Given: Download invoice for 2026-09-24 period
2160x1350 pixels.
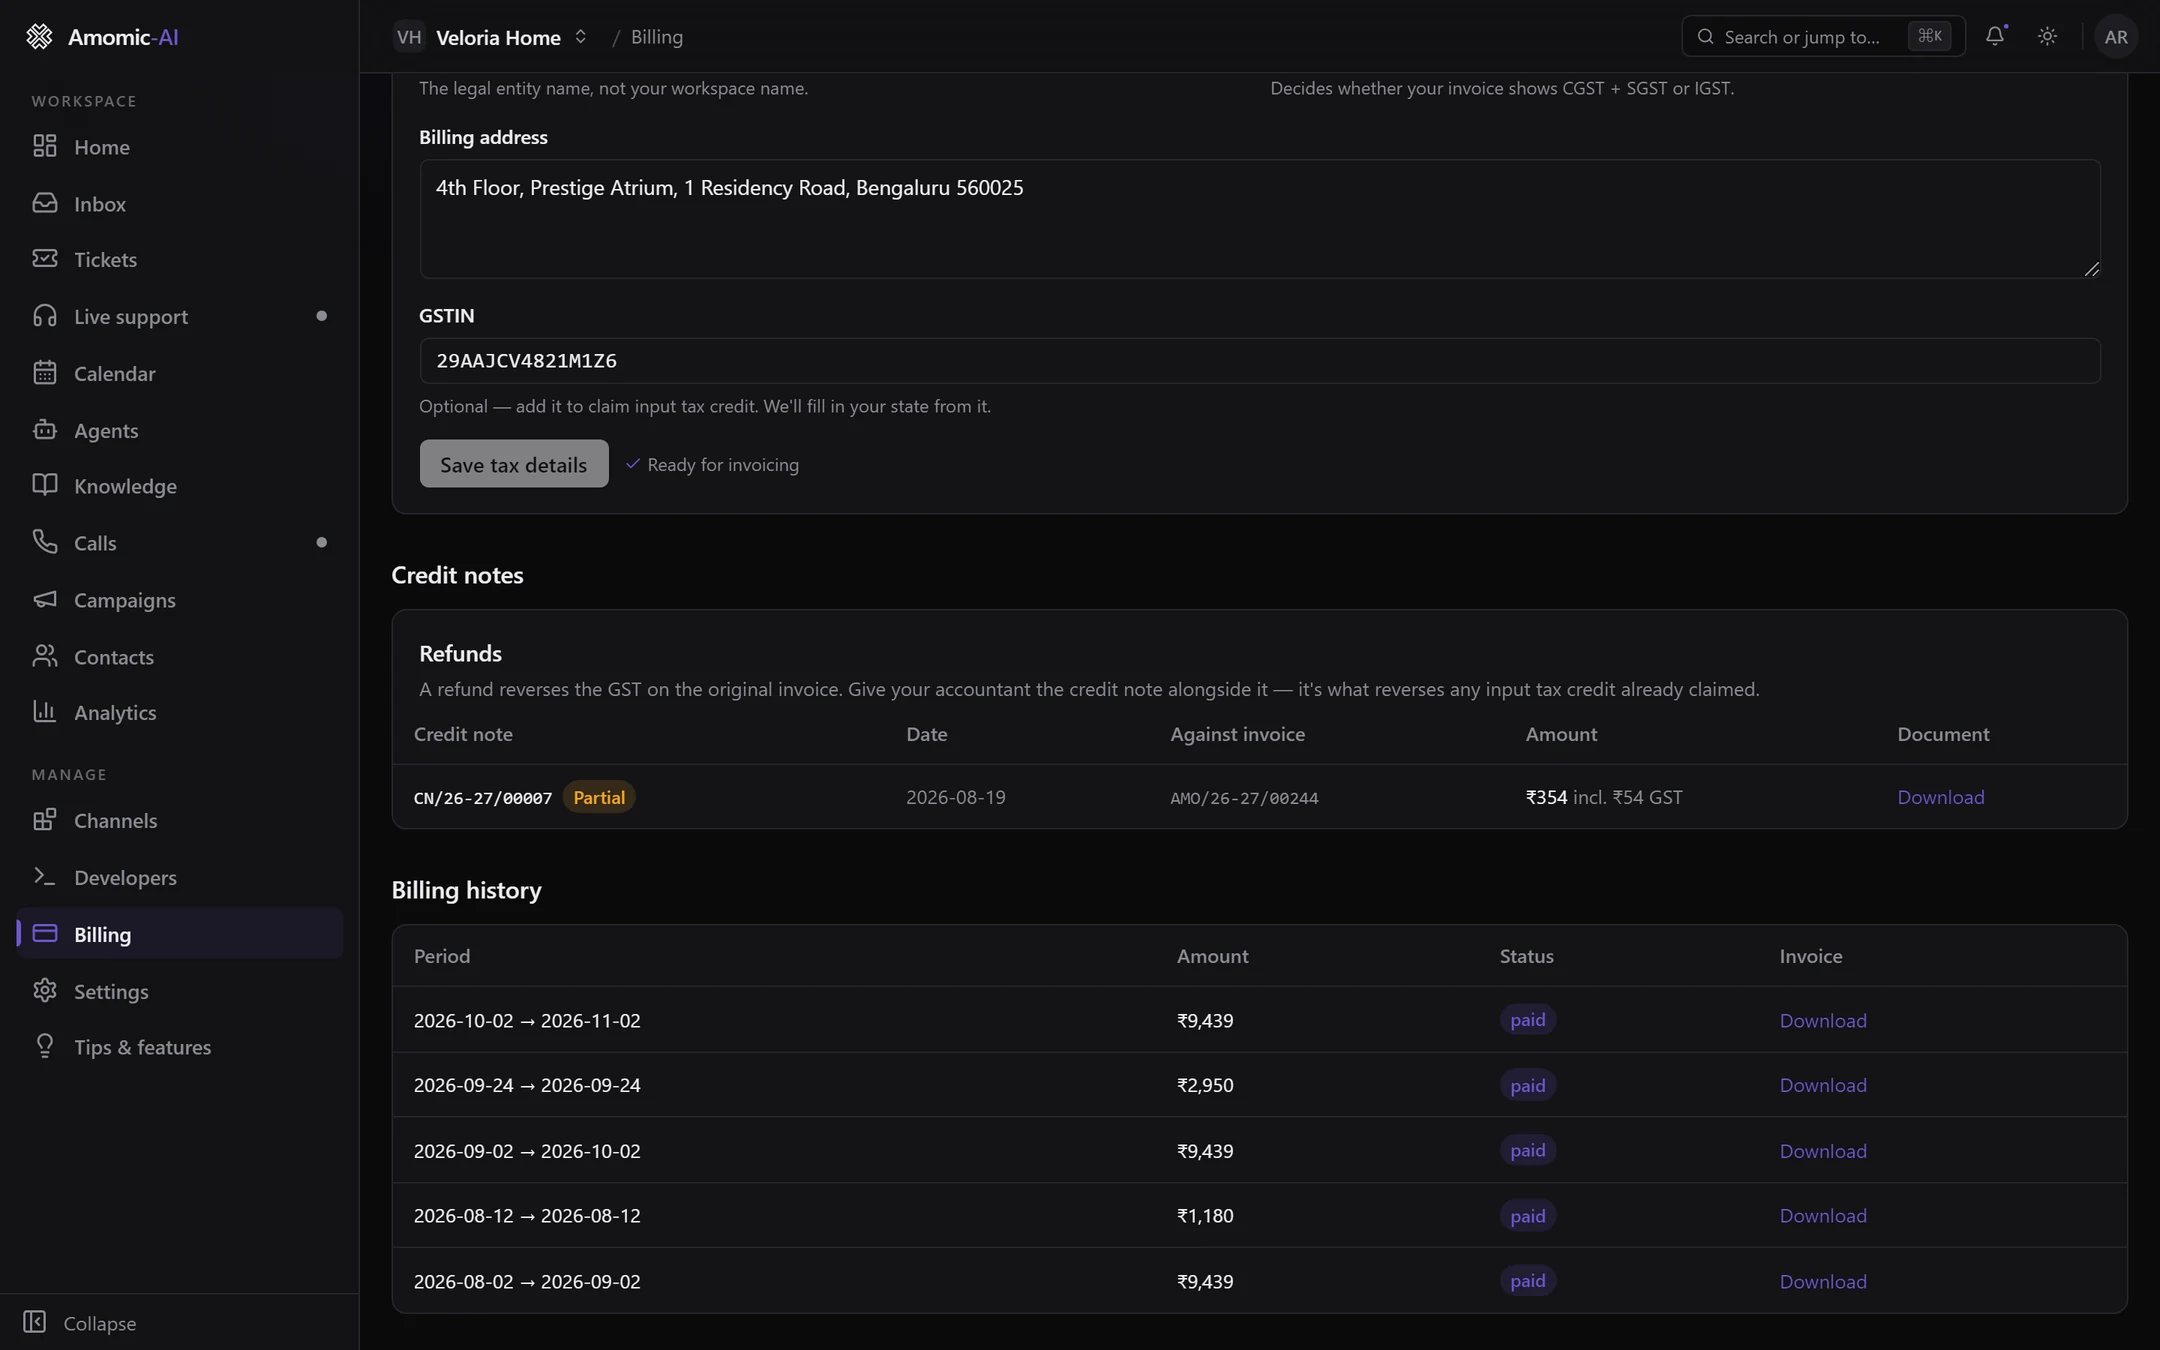Looking at the screenshot, I should tap(1822, 1085).
